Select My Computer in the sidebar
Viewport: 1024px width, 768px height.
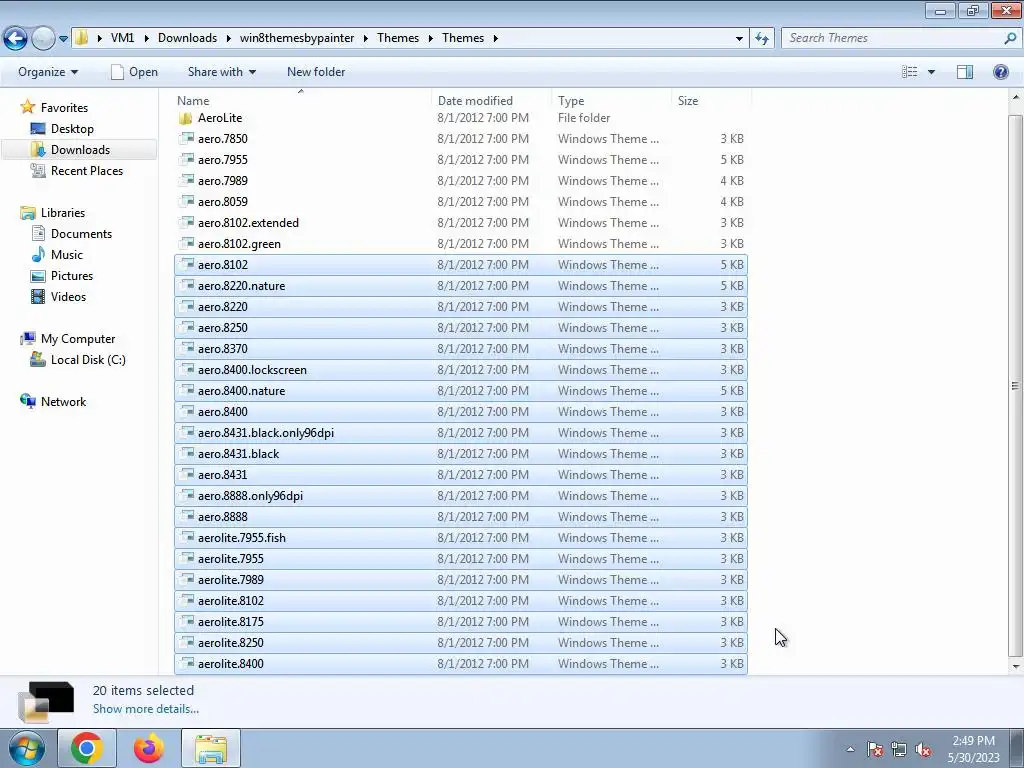(x=78, y=339)
